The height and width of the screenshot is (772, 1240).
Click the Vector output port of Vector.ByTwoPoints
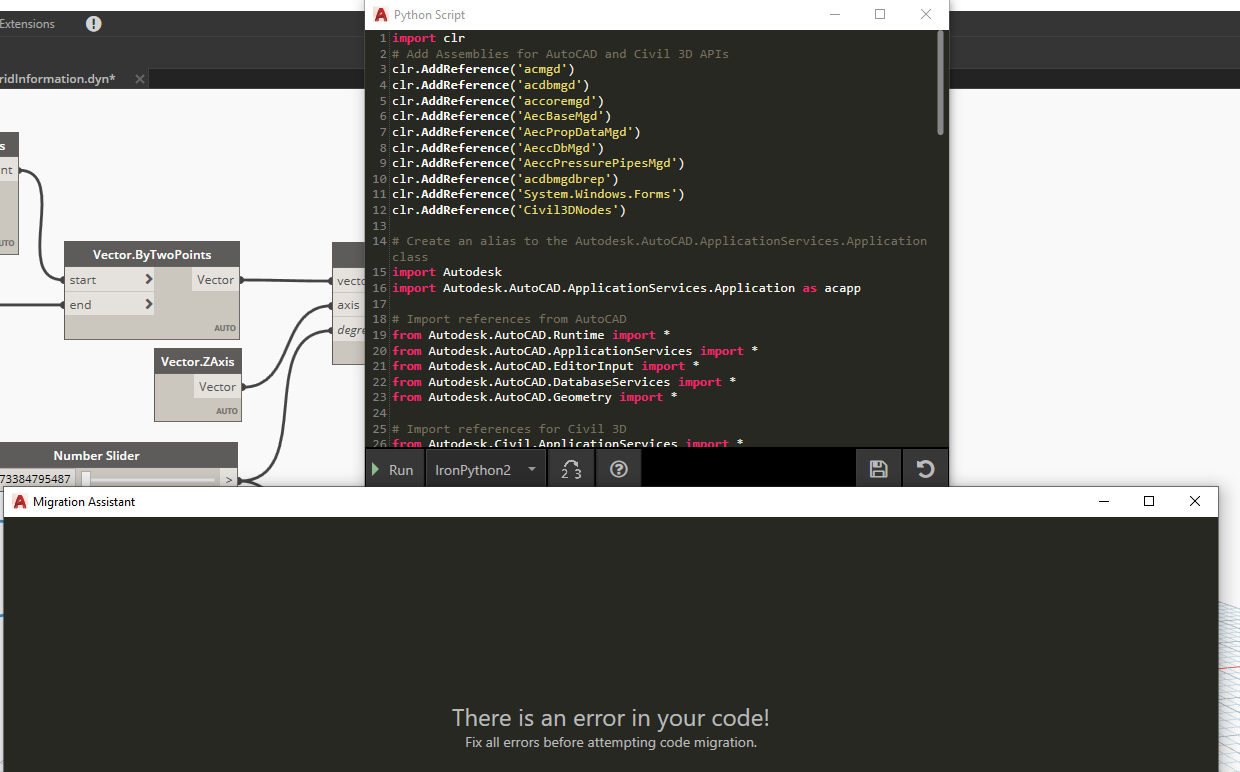click(216, 280)
